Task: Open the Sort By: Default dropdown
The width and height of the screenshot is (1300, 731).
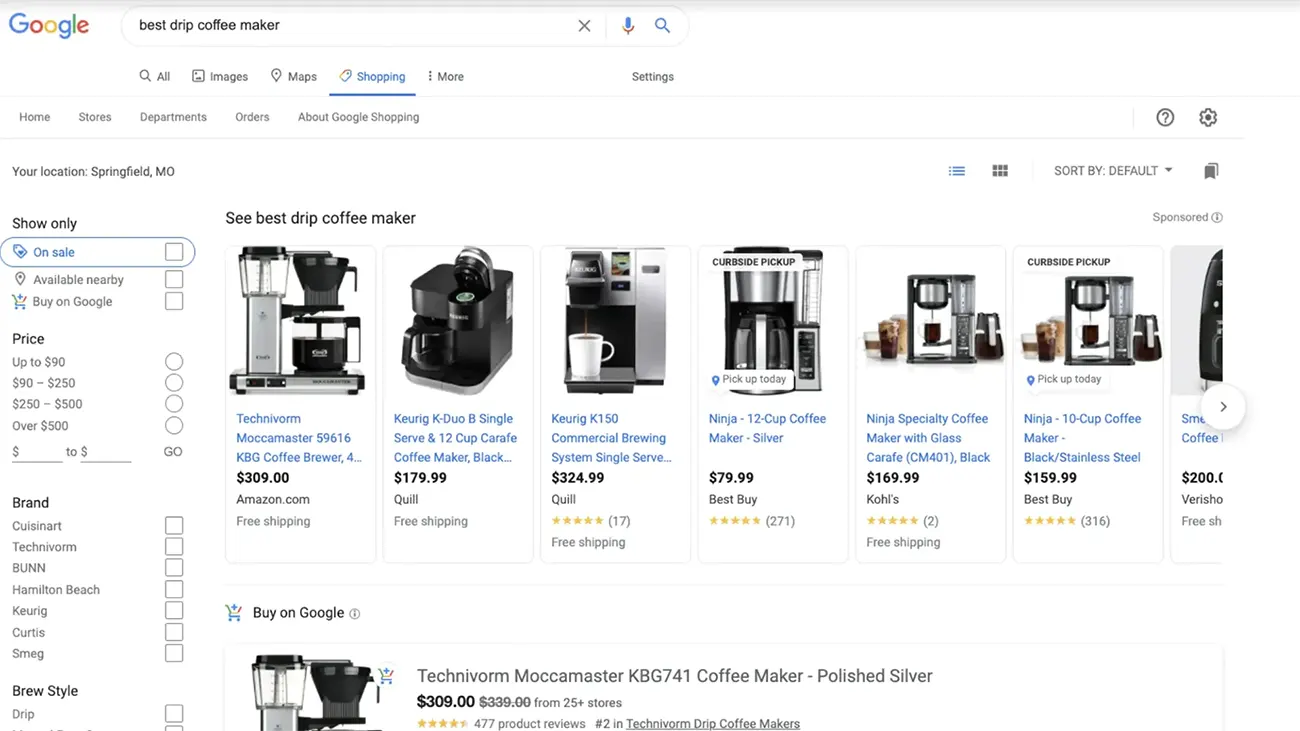Action: (x=1113, y=171)
